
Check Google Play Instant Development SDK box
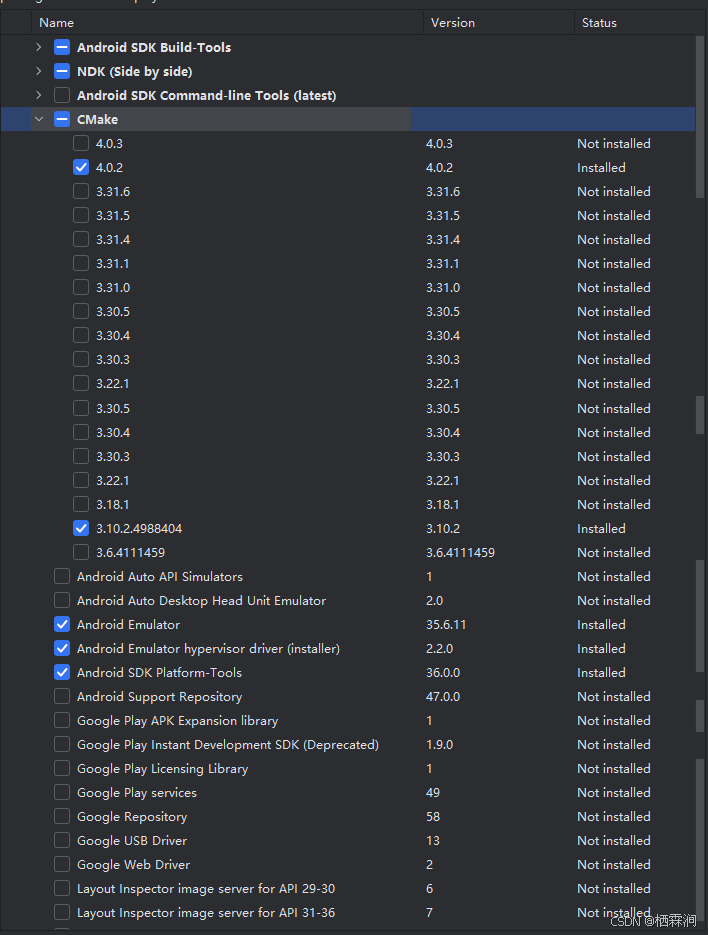[62, 744]
